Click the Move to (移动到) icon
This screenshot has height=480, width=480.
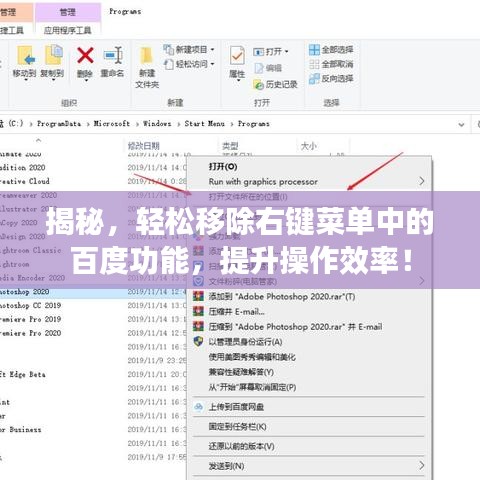click(26, 55)
